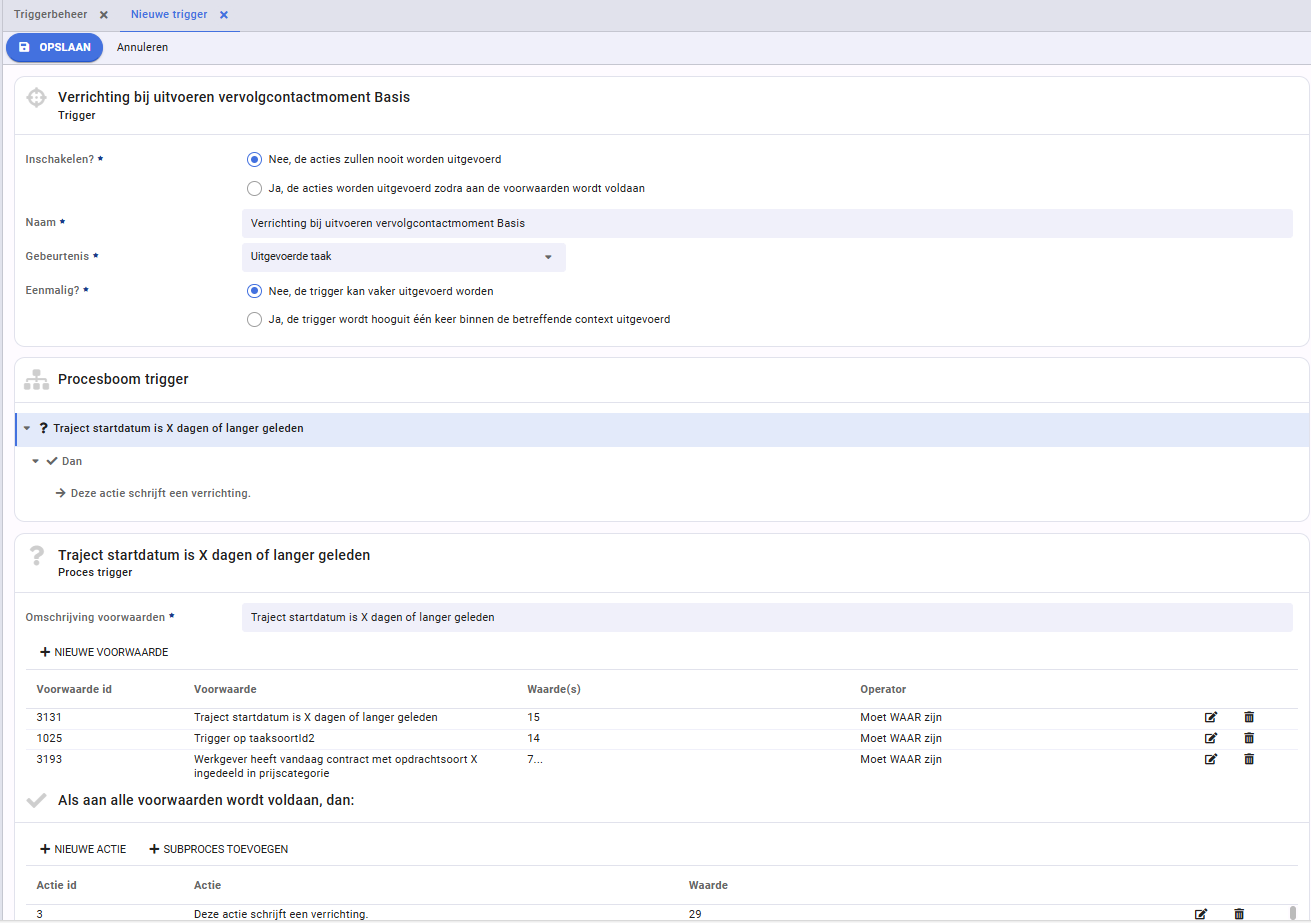This screenshot has width=1311, height=923.
Task: Click the scrollbar thumb at bottom right
Action: tap(1293, 914)
